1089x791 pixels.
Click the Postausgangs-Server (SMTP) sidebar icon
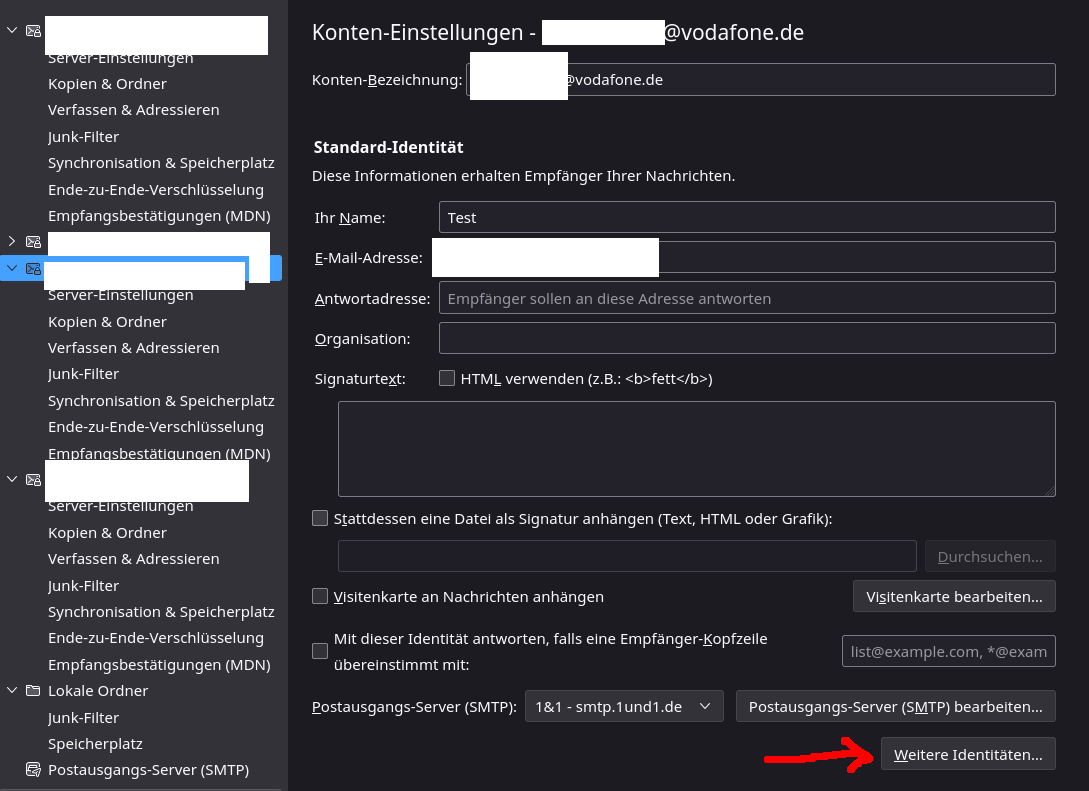tap(33, 769)
